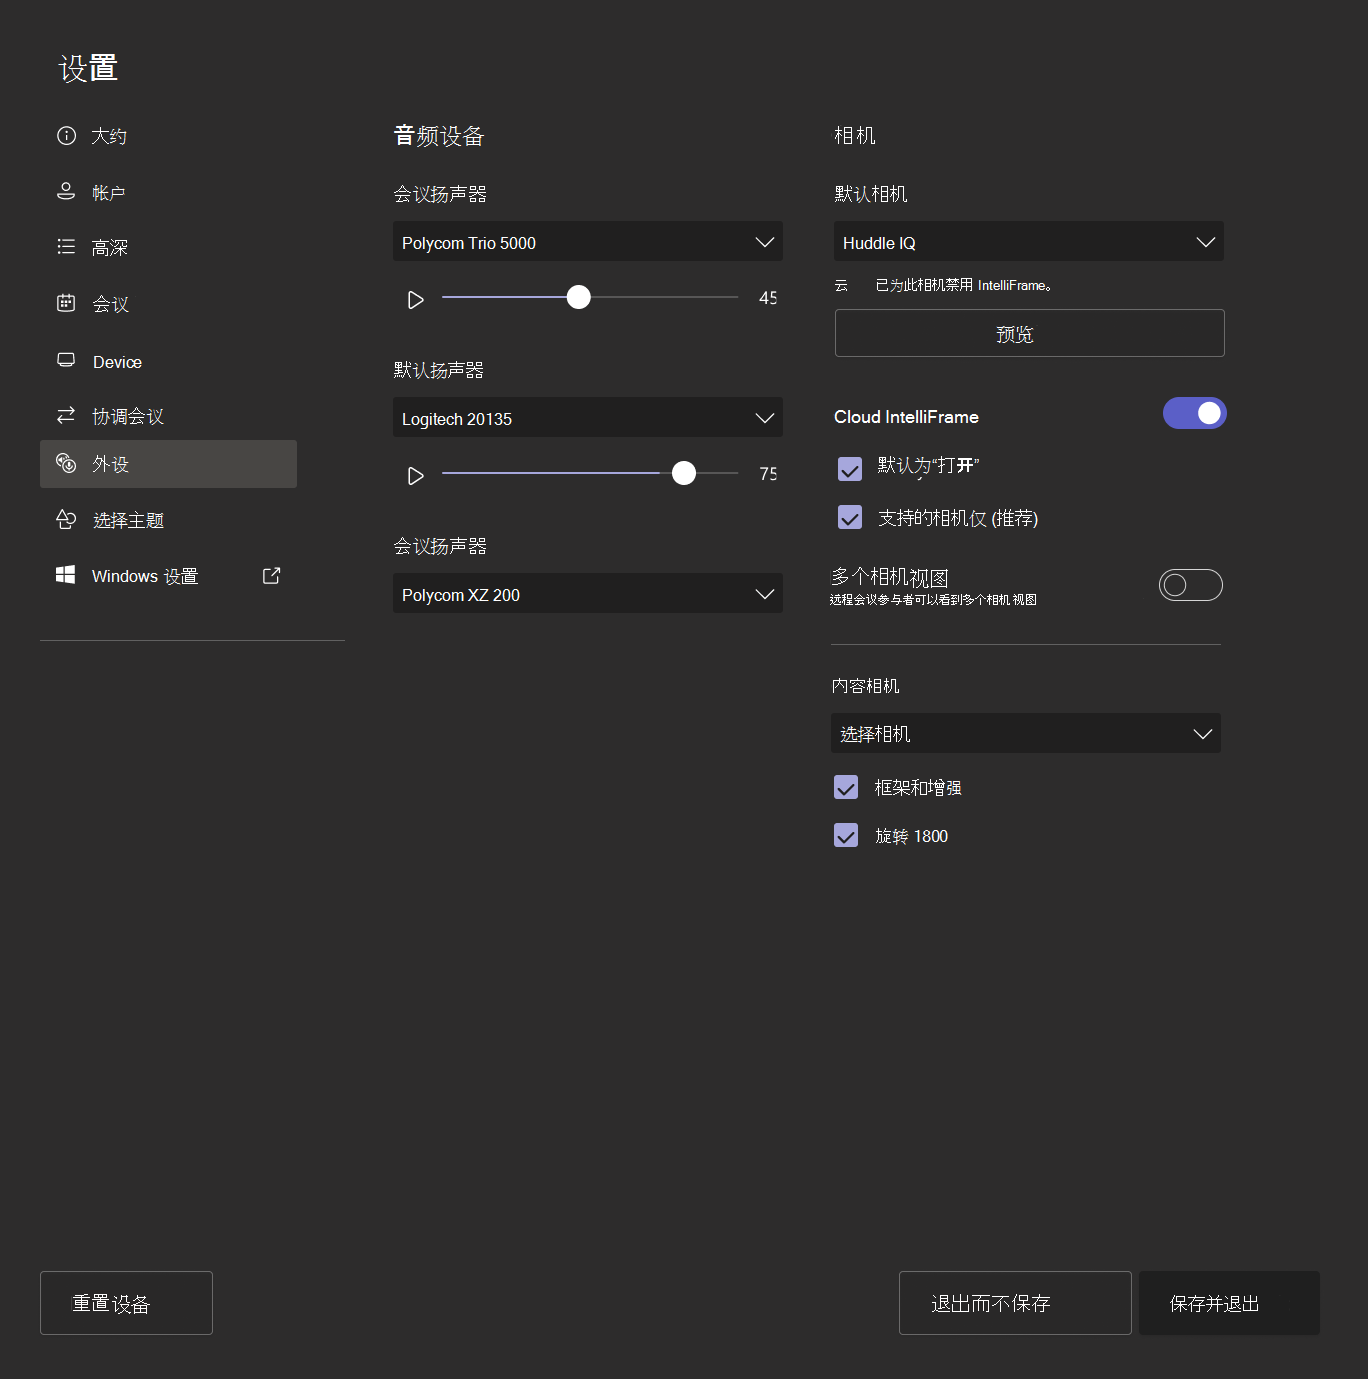Click the account person icon beside 帐户
Screen dimensions: 1368x1379
66,191
